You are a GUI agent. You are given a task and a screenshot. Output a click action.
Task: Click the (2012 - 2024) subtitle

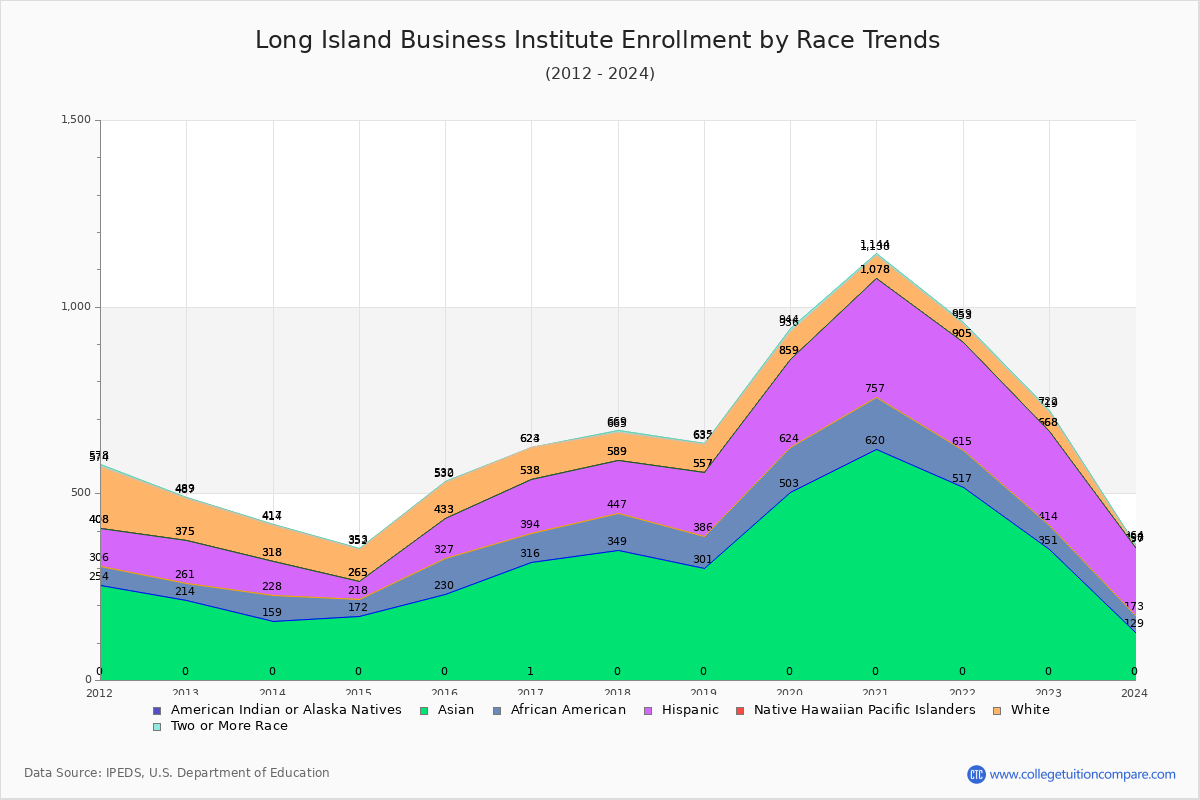(600, 74)
